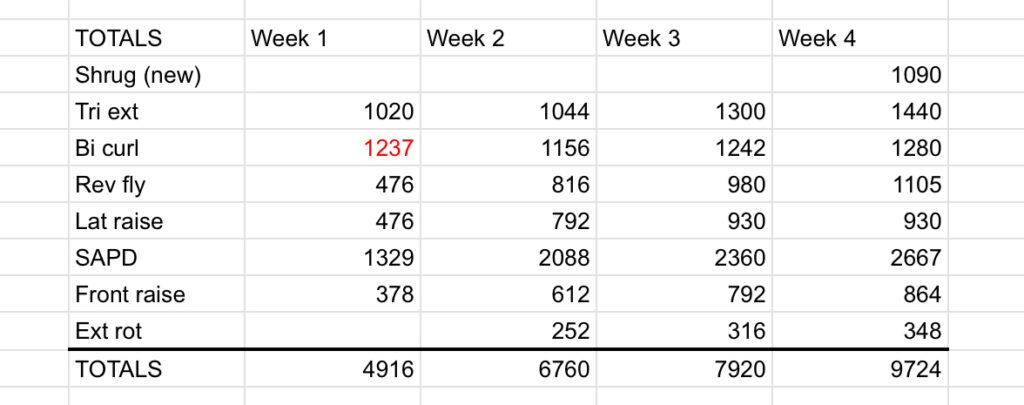Click the Week 1 column header cell
This screenshot has width=1024, height=405.
[x=288, y=39]
